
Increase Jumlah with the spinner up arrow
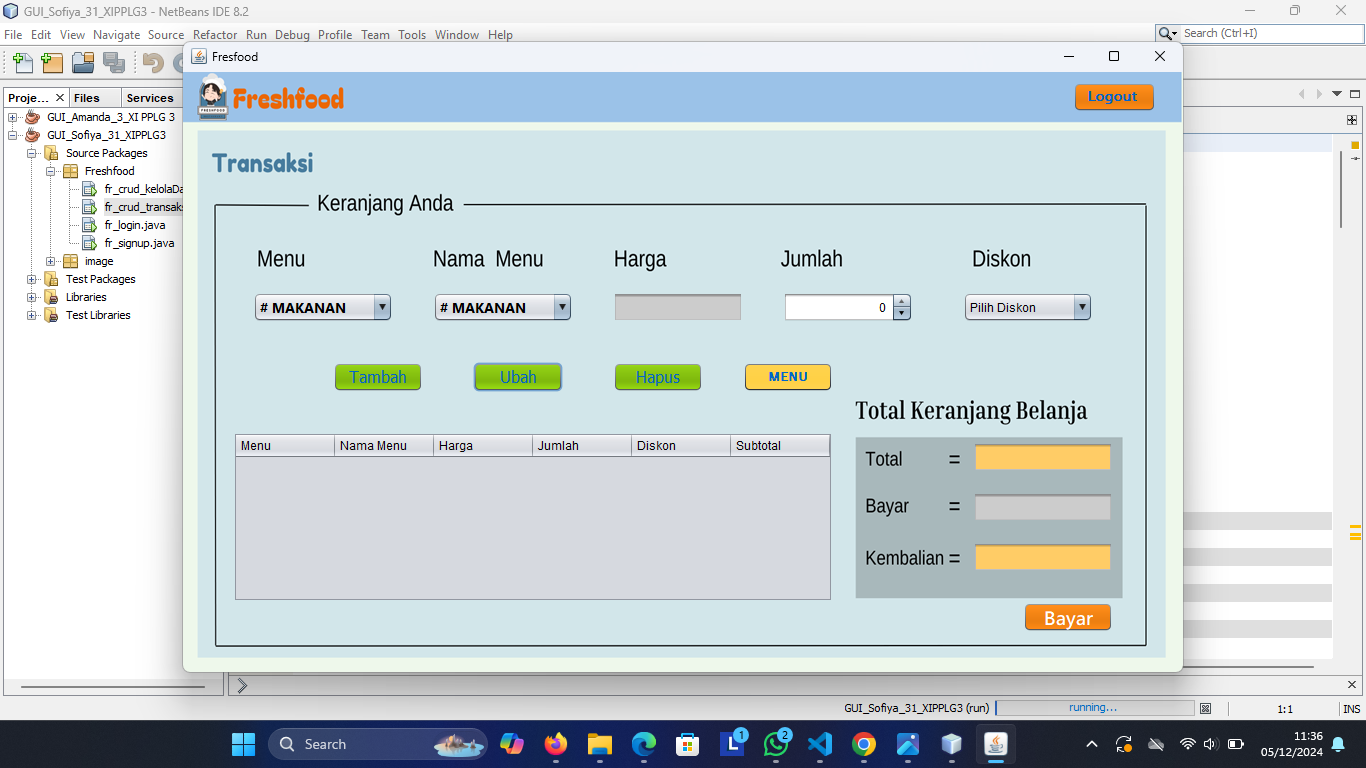tap(902, 302)
